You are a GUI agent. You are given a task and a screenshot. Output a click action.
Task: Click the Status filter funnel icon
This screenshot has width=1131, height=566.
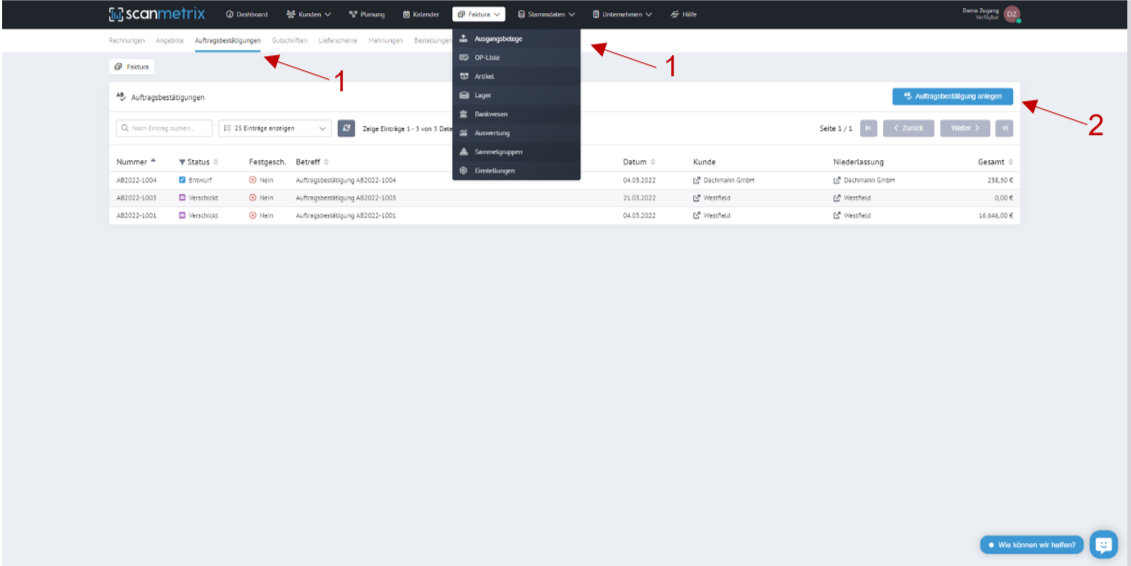(182, 162)
